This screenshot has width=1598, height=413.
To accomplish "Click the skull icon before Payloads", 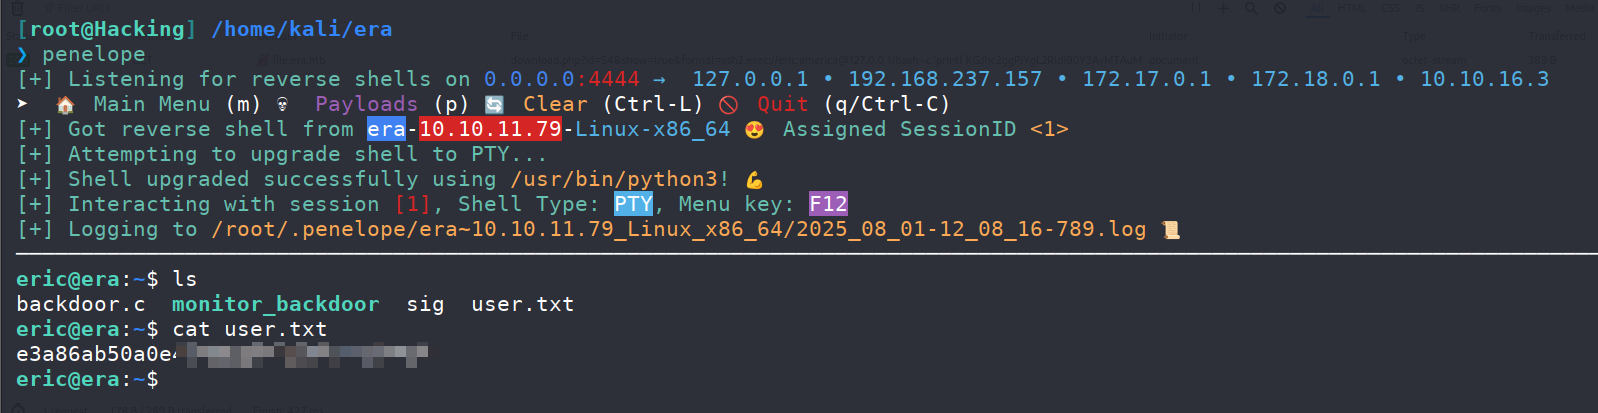I will tap(283, 104).
